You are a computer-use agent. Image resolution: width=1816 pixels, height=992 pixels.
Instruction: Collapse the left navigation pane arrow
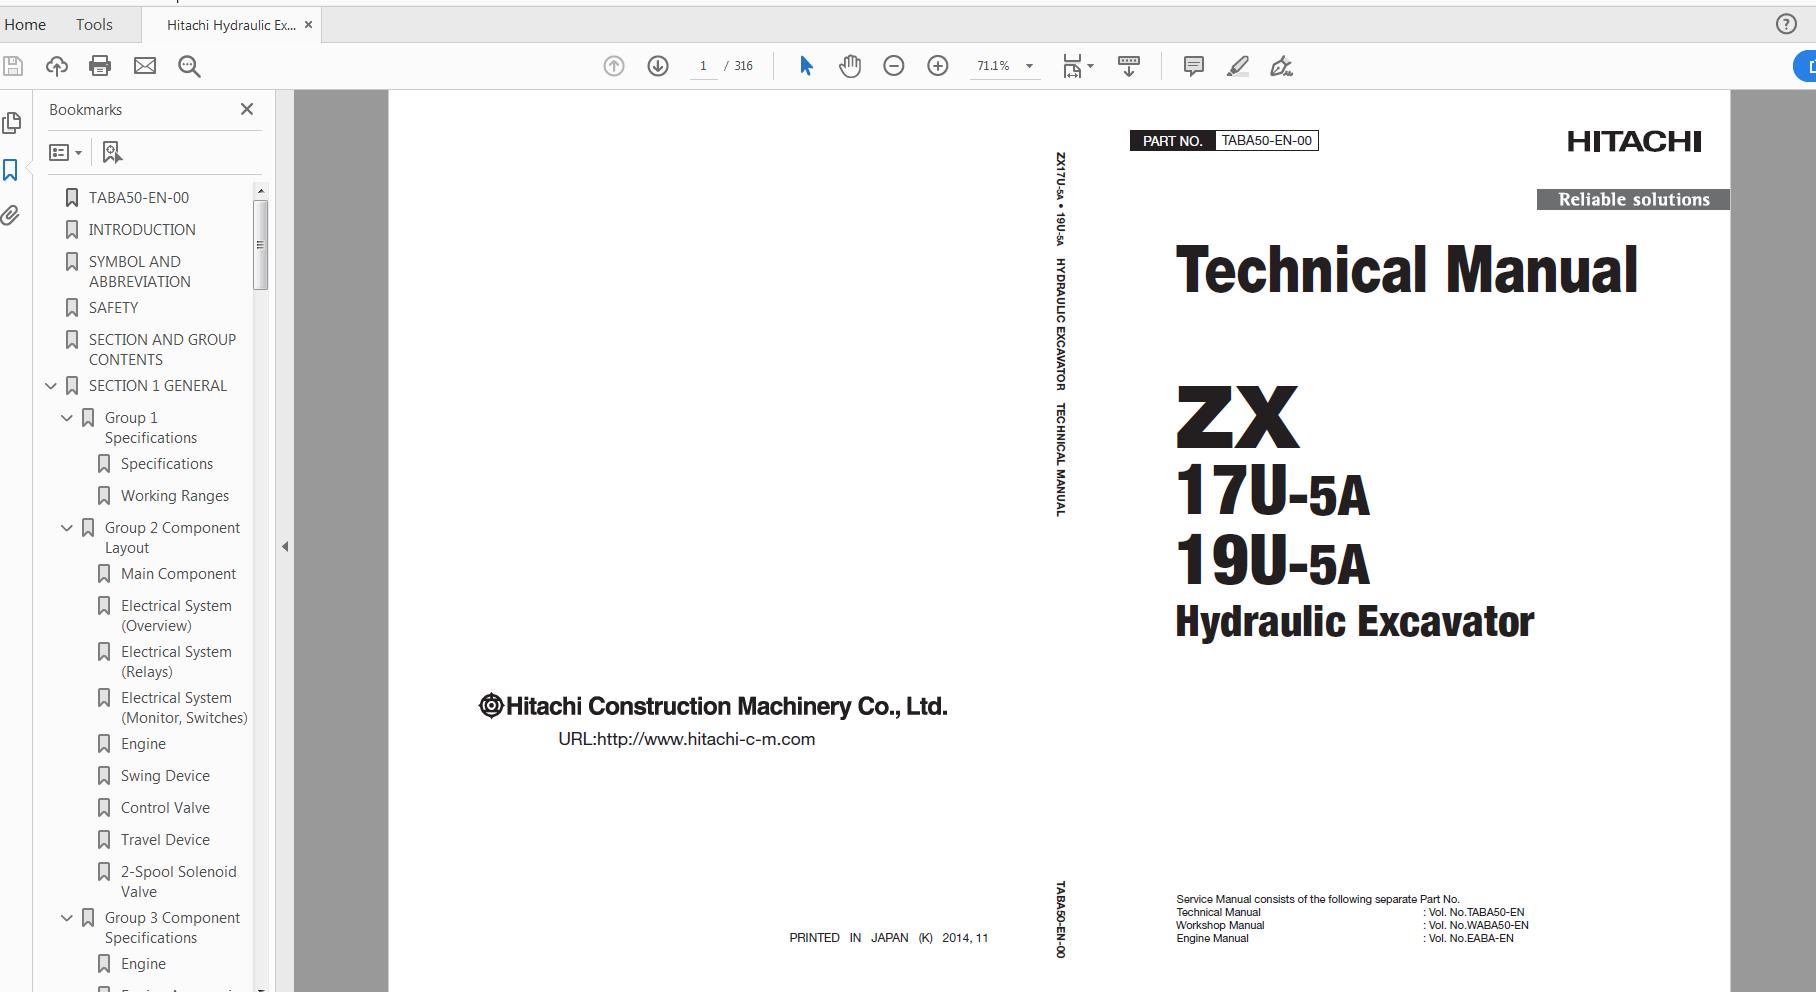[x=285, y=546]
